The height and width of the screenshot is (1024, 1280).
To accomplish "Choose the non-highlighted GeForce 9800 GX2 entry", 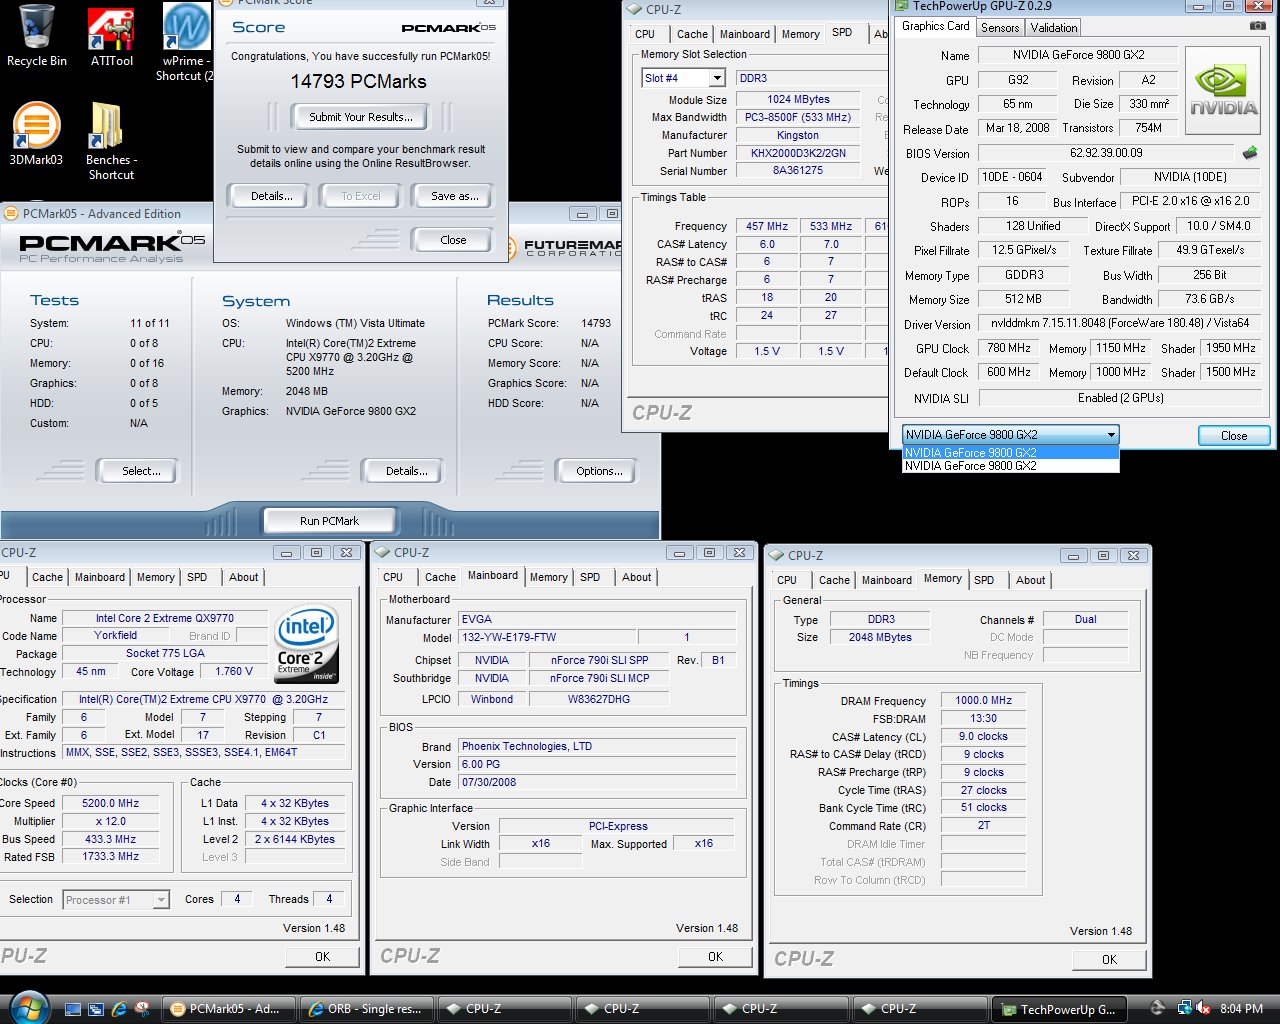I will [1010, 466].
